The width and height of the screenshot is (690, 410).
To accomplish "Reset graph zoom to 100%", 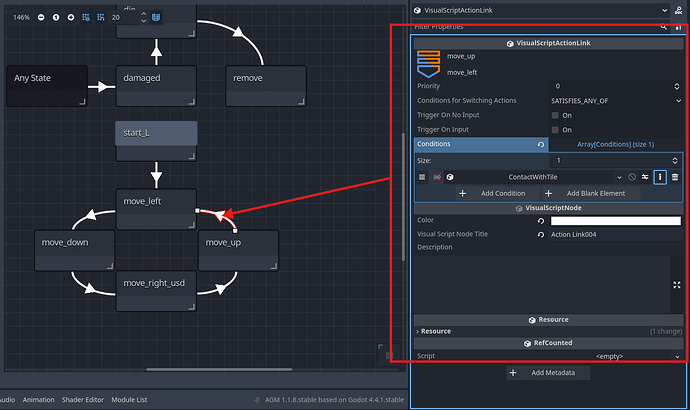I will point(55,18).
